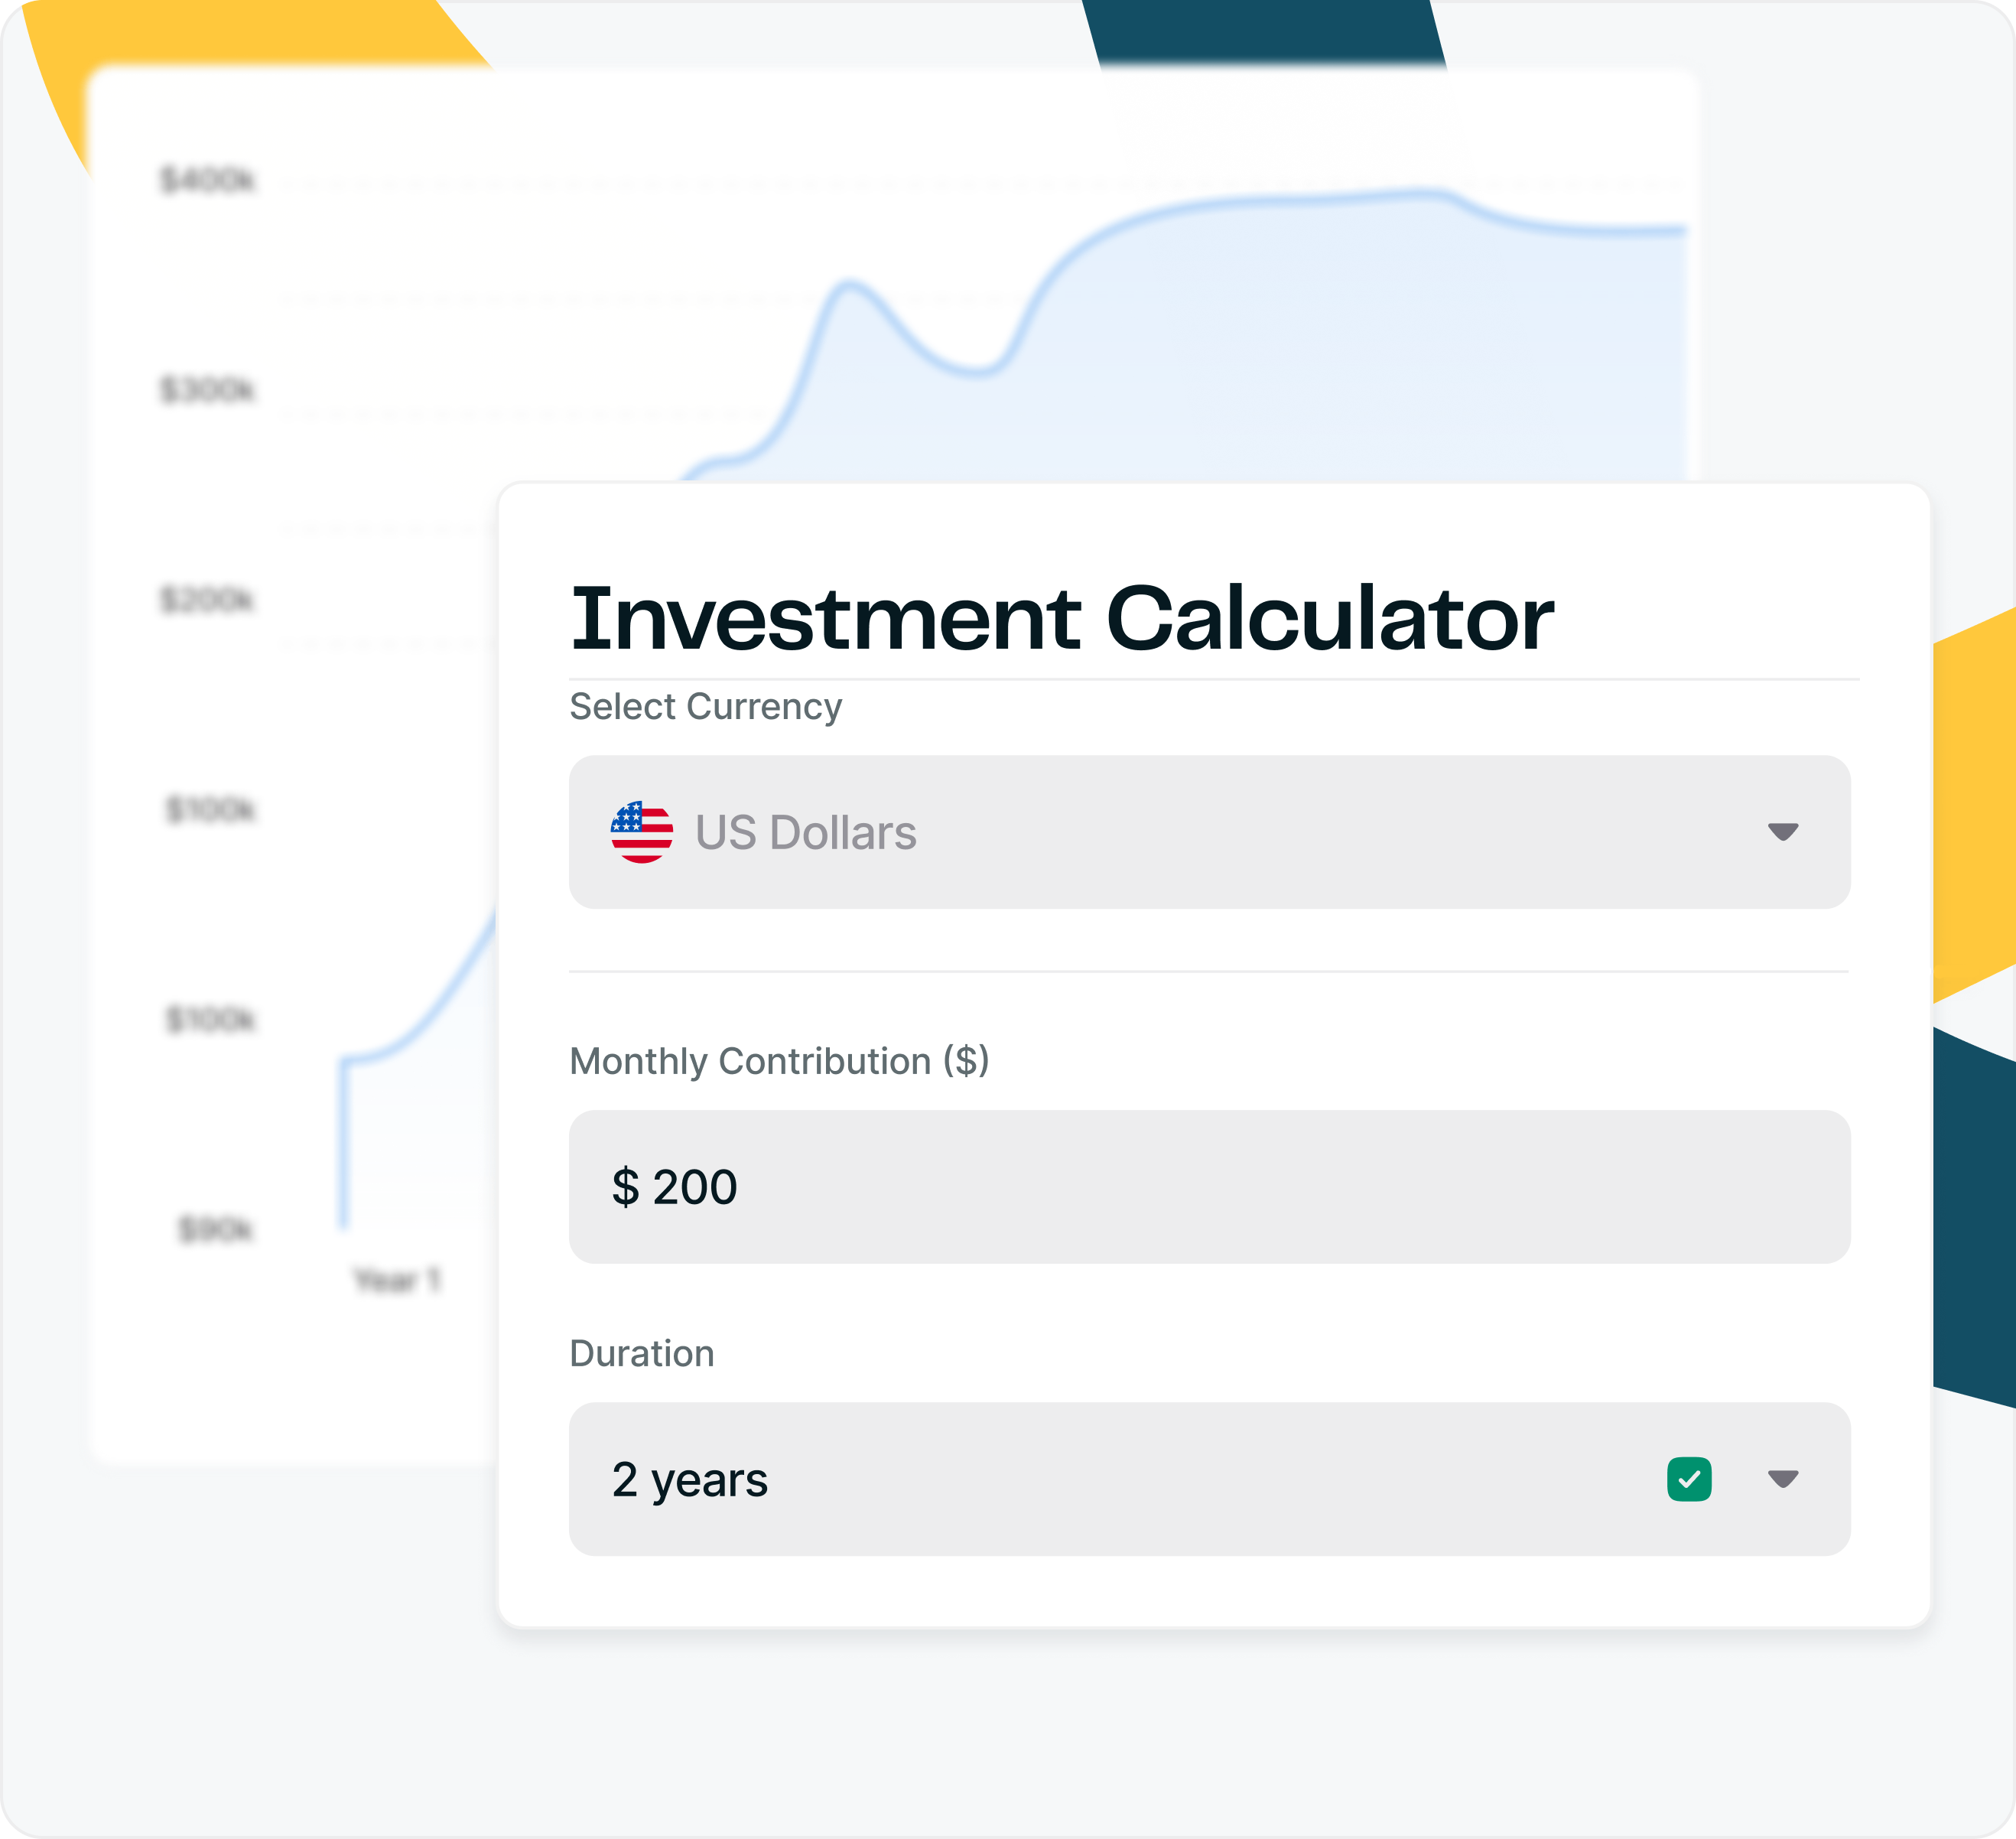Click the Monthly Contribution ($) label
2016x1839 pixels.
pyautogui.click(x=779, y=1061)
